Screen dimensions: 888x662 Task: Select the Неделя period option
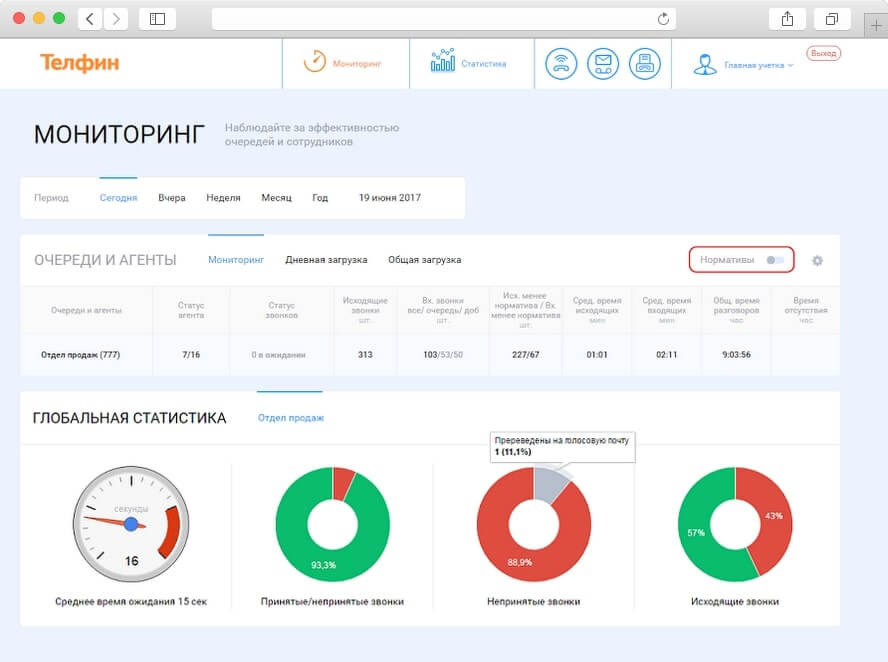(x=223, y=197)
